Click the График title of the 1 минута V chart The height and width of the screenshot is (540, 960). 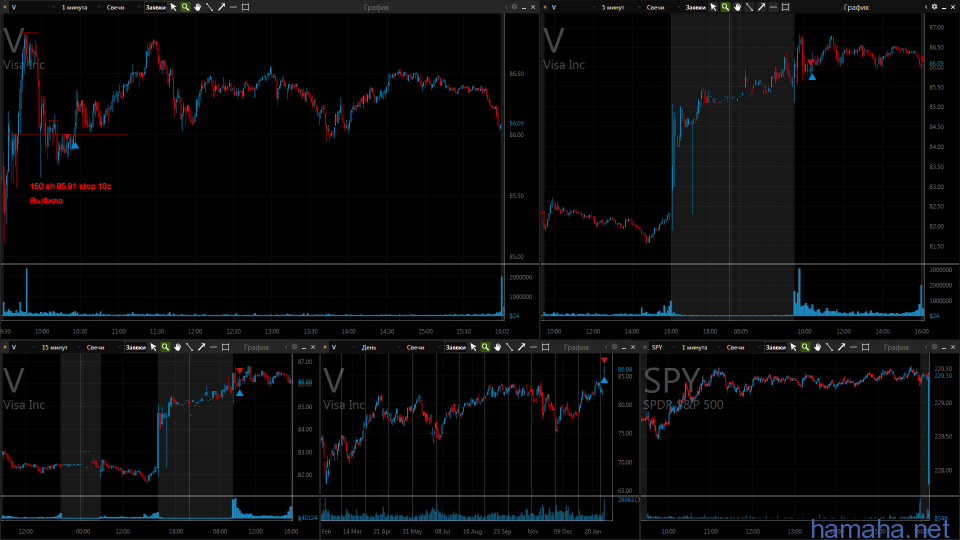[x=376, y=7]
